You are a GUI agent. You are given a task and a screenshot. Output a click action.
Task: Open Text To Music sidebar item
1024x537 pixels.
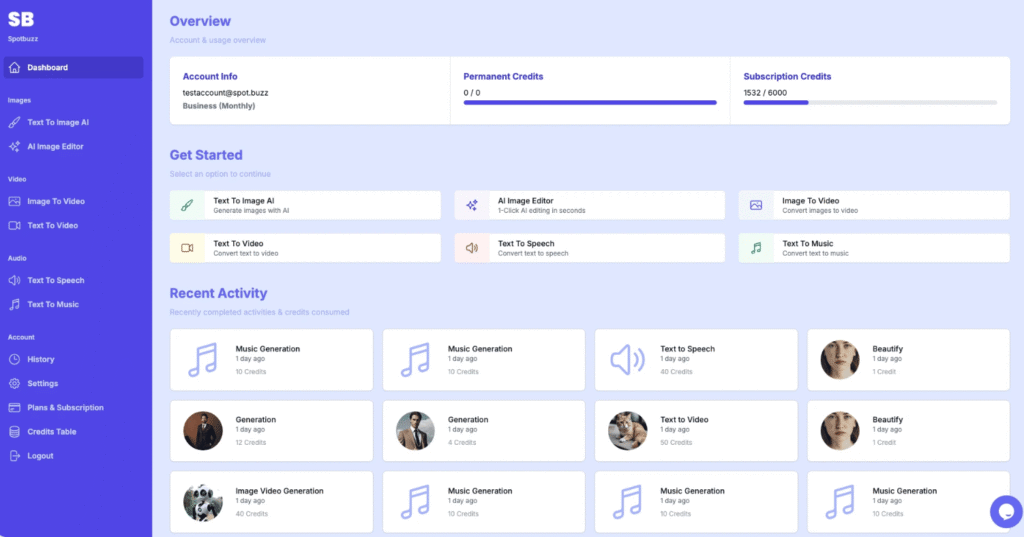[x=73, y=304]
